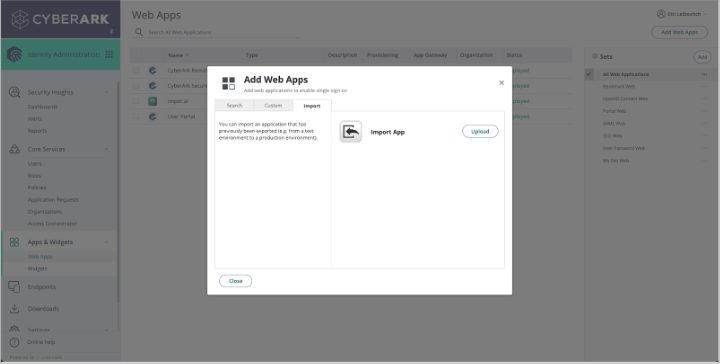Open Organizations in the sidebar
The image size is (721, 364).
44,211
